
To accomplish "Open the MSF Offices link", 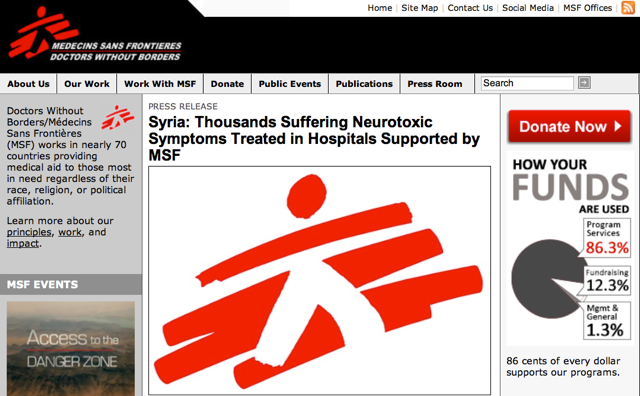I will click(x=587, y=8).
